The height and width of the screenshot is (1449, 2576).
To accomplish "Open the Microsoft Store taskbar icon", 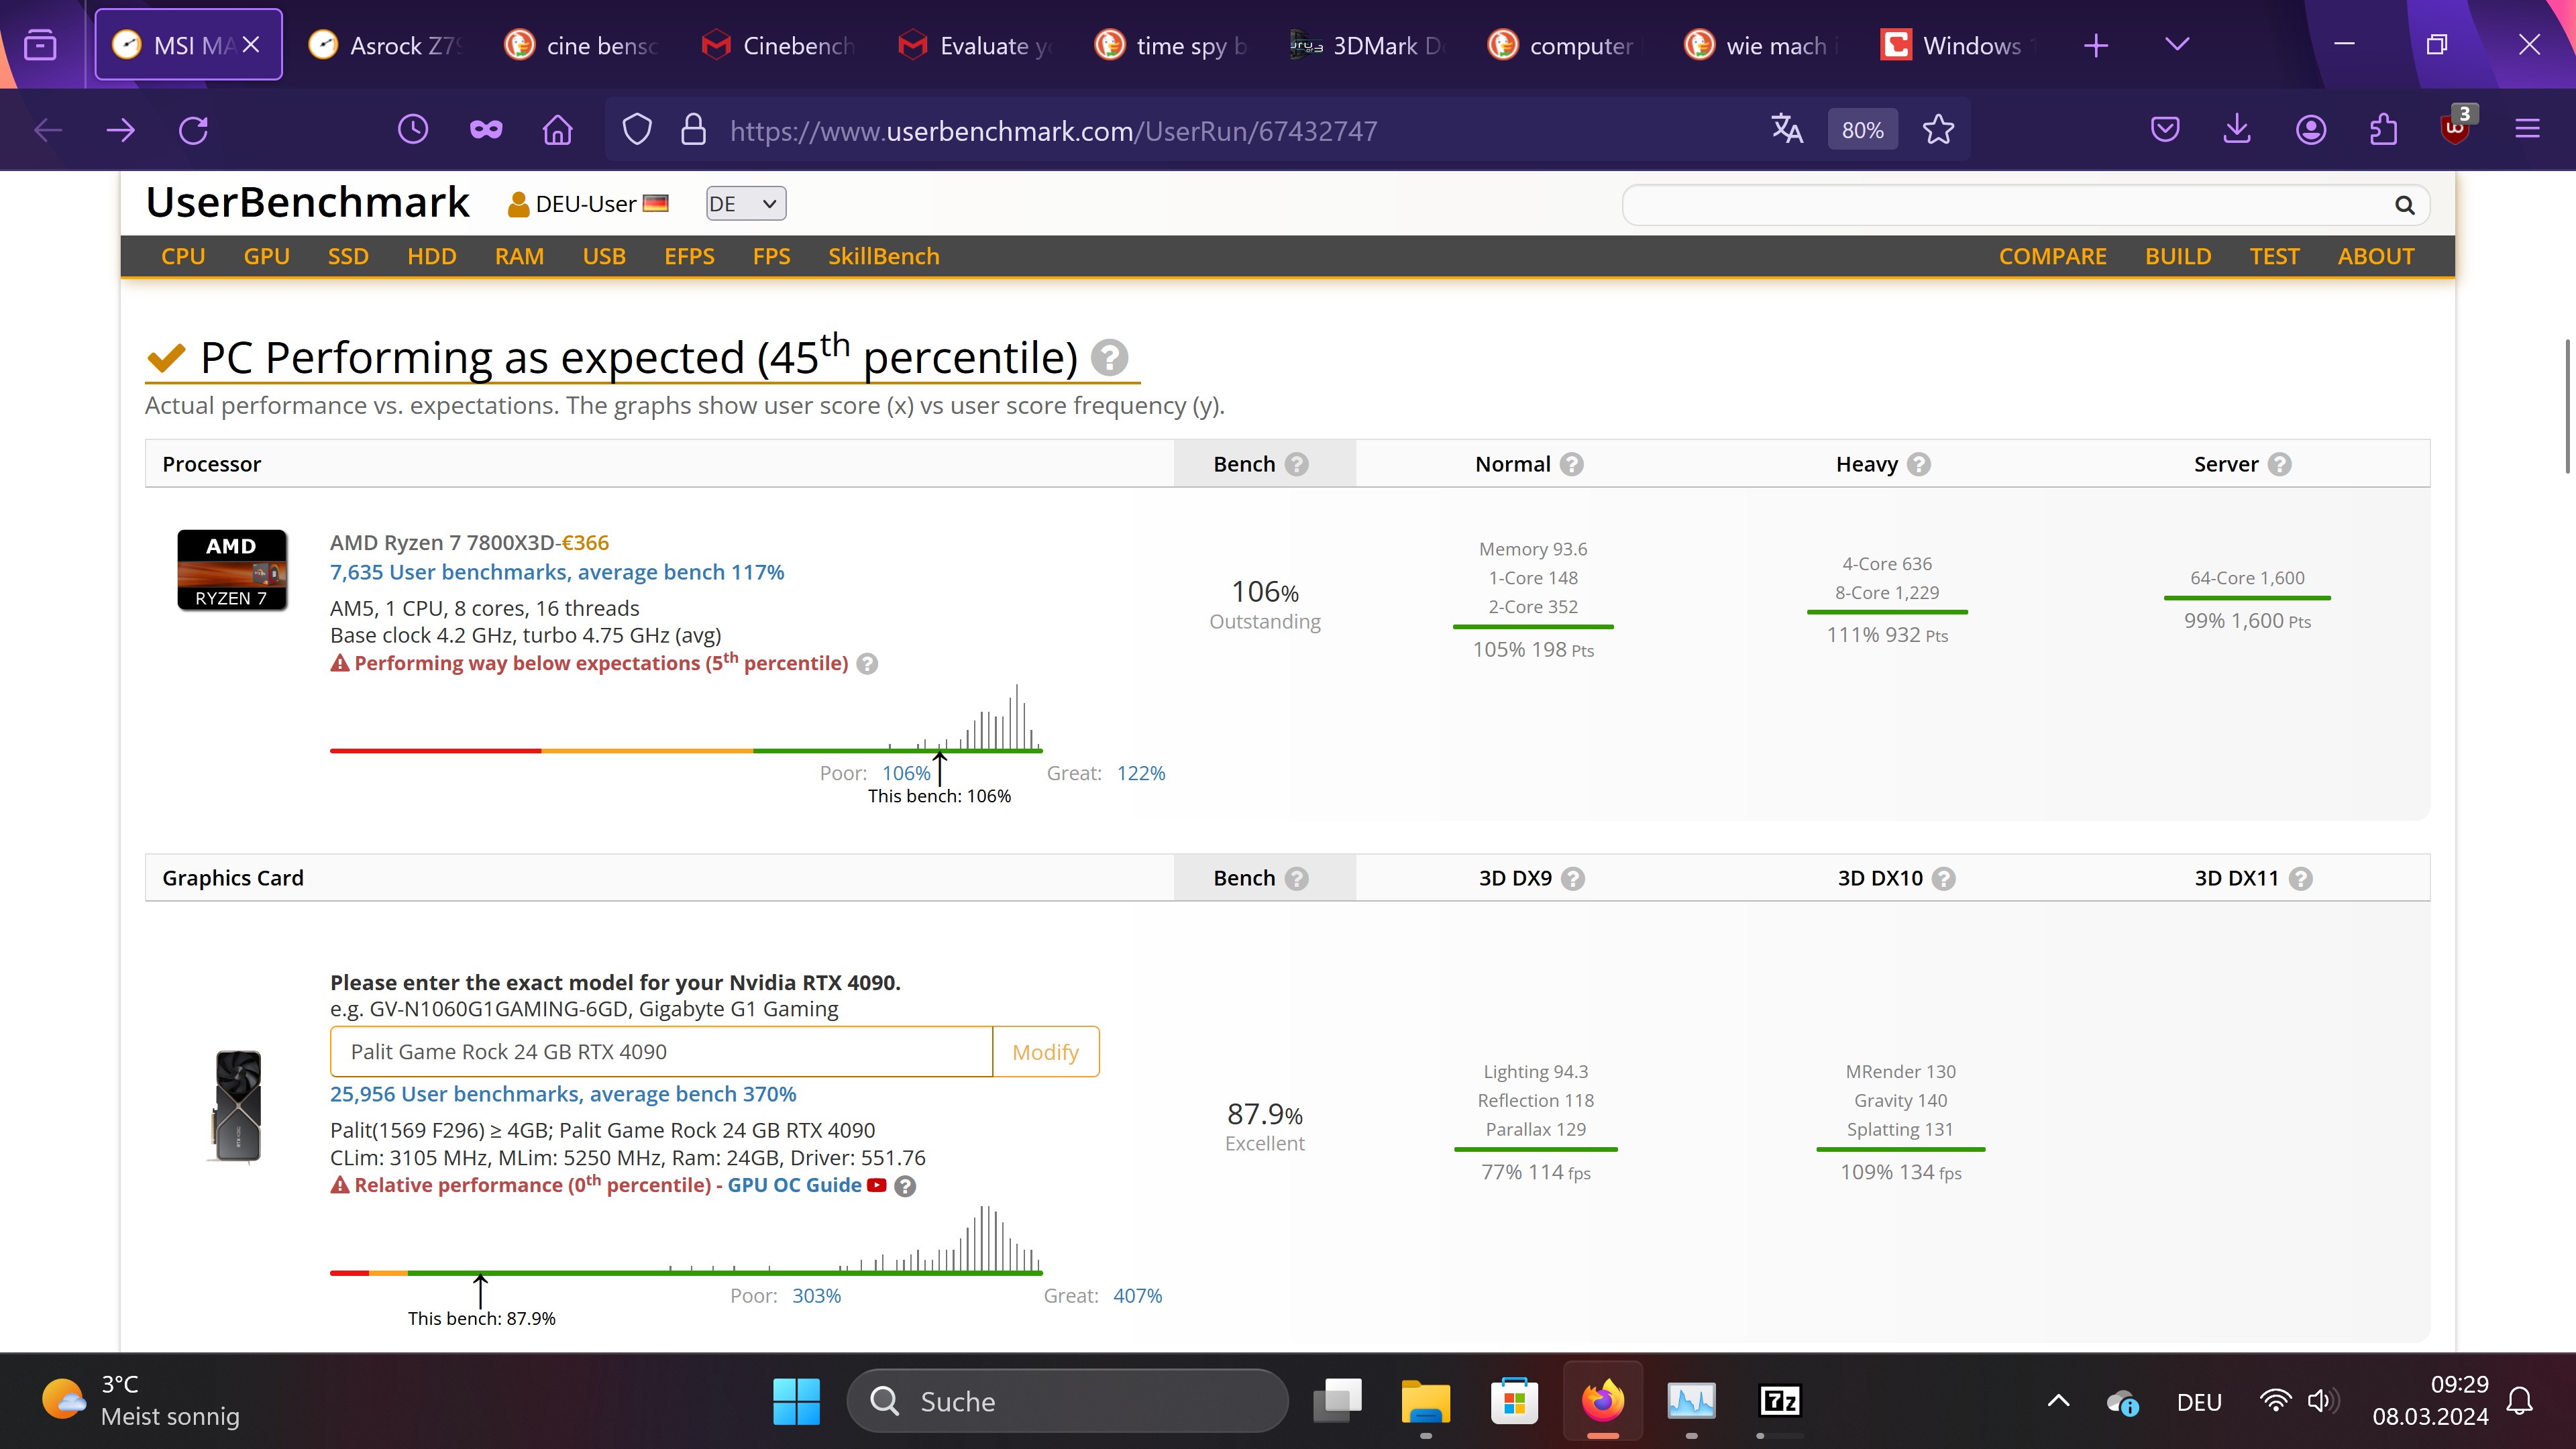I will [x=1514, y=1401].
